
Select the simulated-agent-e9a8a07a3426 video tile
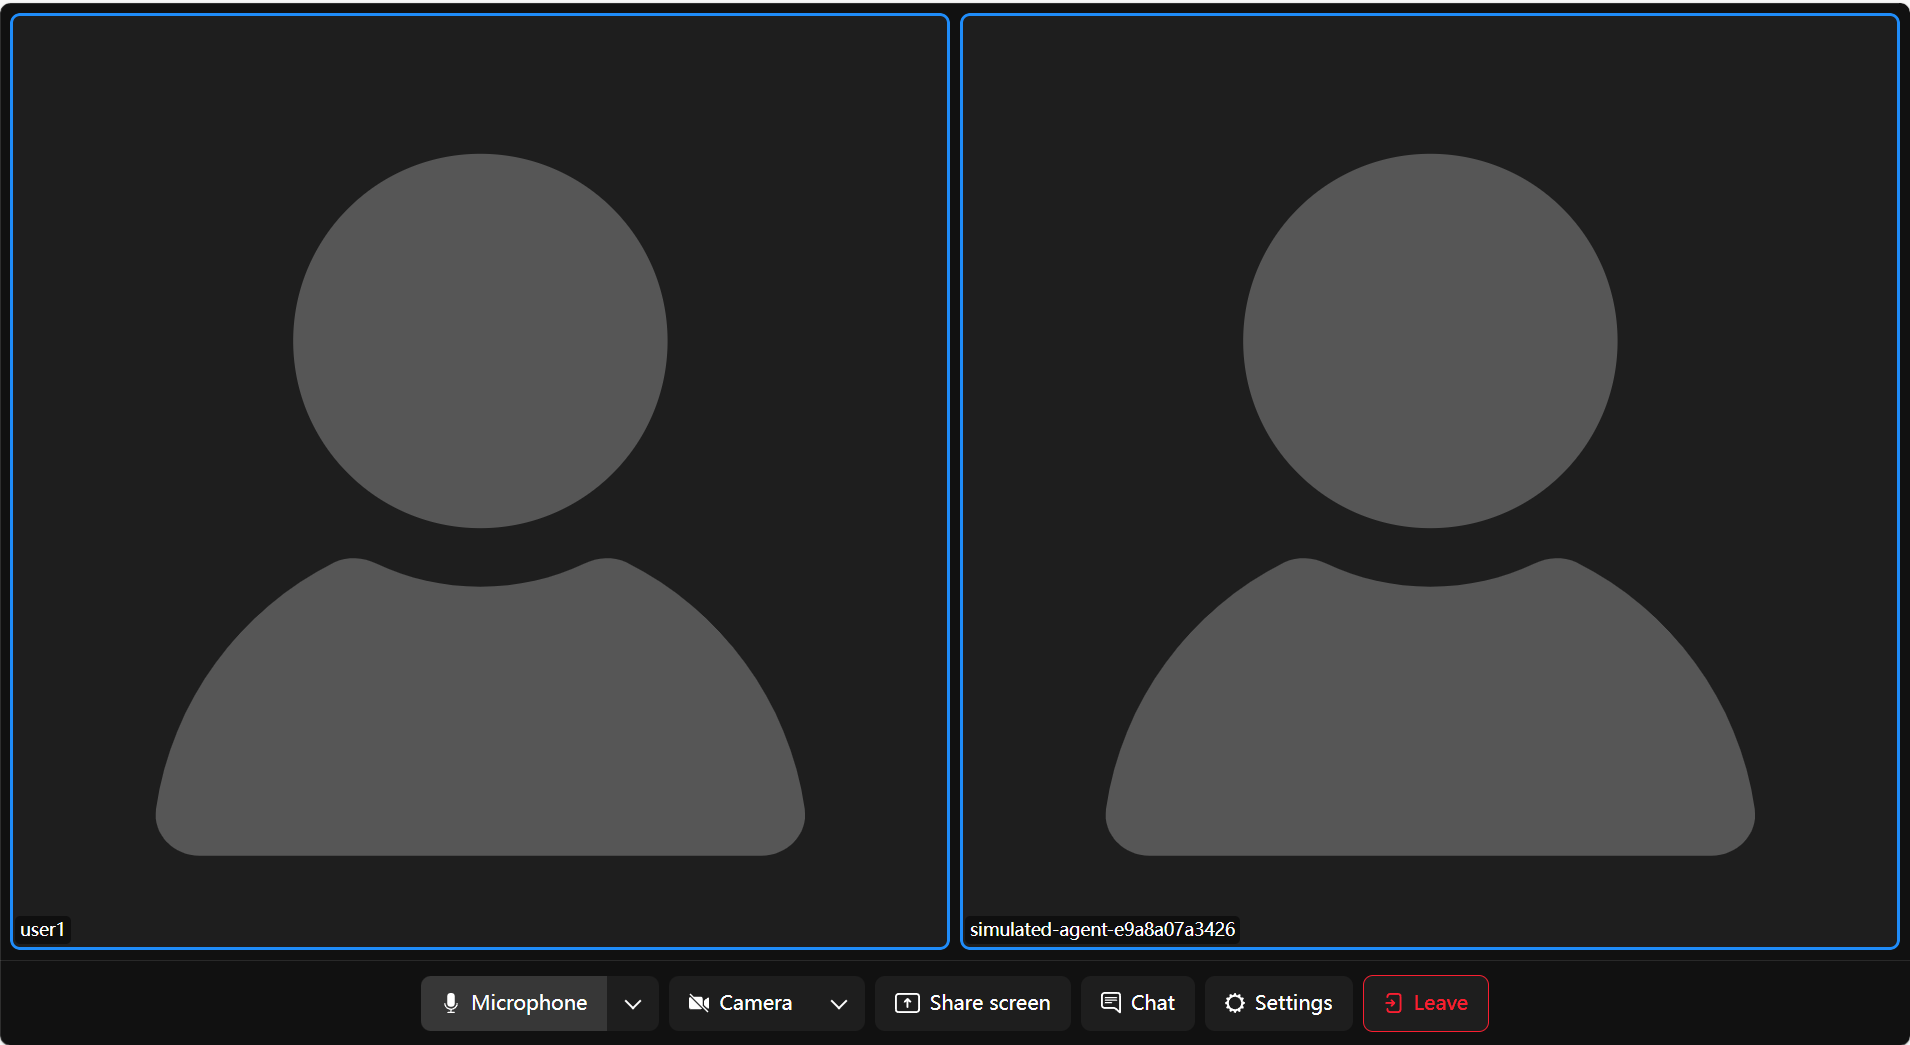(1430, 481)
